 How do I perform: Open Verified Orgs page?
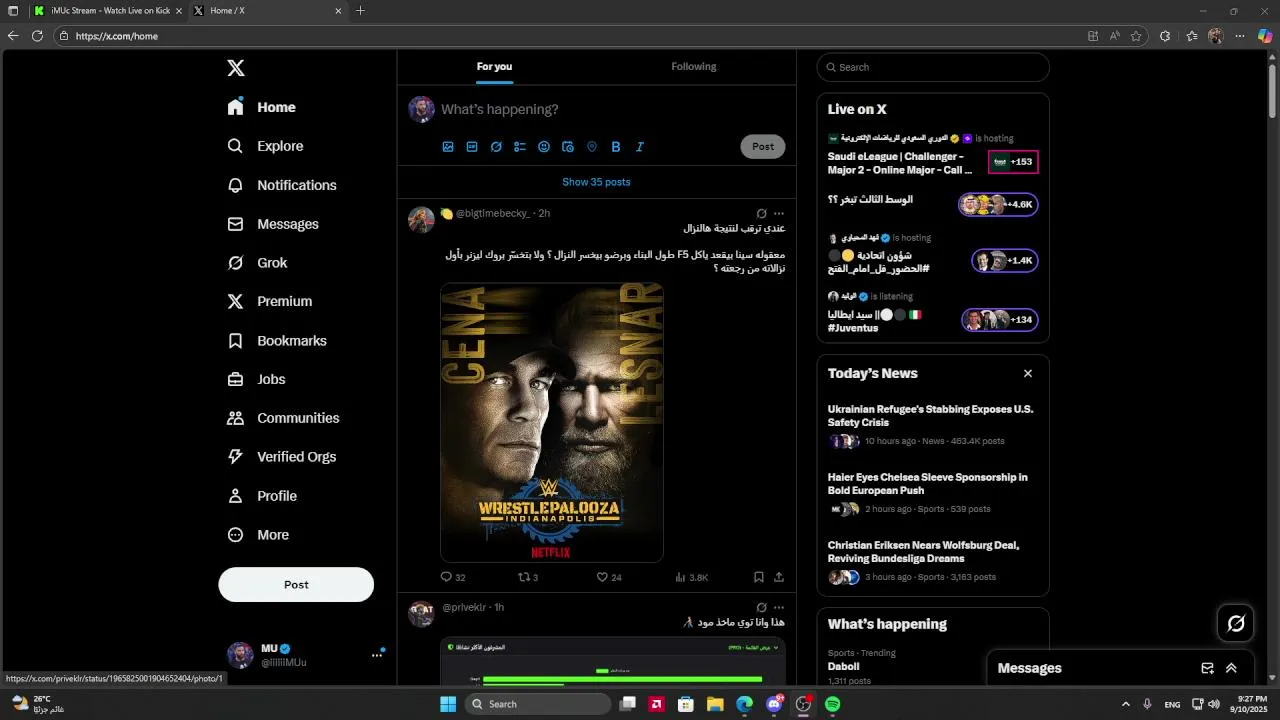pyautogui.click(x=282, y=456)
